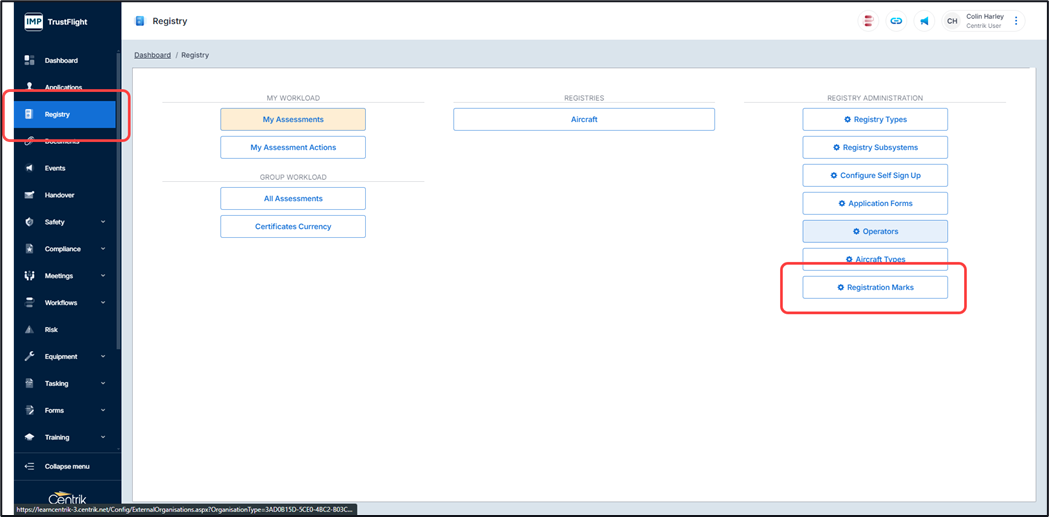Open Certificates Currency
The height and width of the screenshot is (517, 1049).
(x=293, y=226)
